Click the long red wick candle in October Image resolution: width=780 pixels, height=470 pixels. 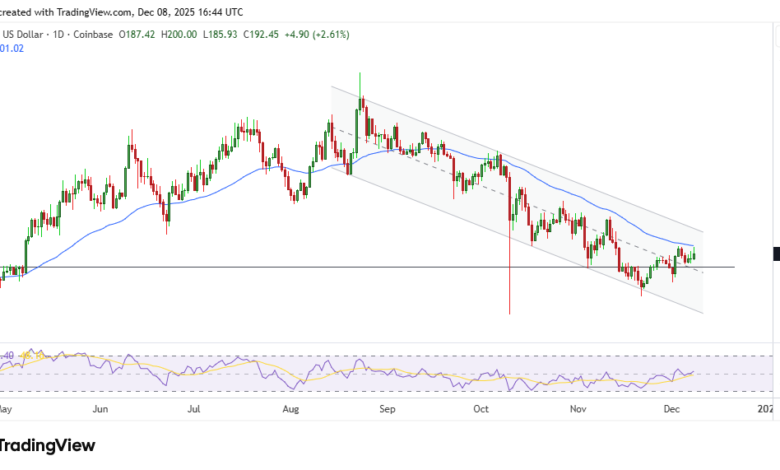tap(510, 290)
